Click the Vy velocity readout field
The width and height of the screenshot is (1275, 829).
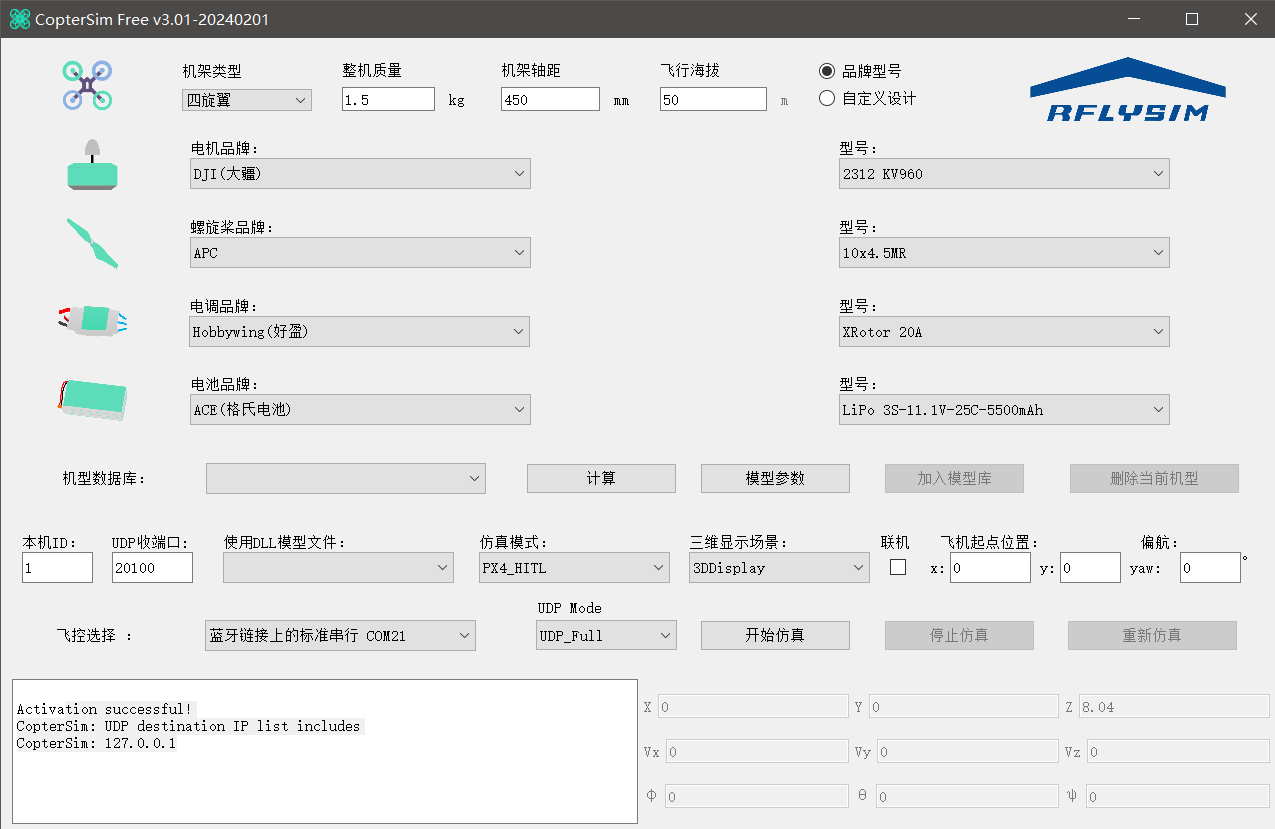click(x=968, y=751)
